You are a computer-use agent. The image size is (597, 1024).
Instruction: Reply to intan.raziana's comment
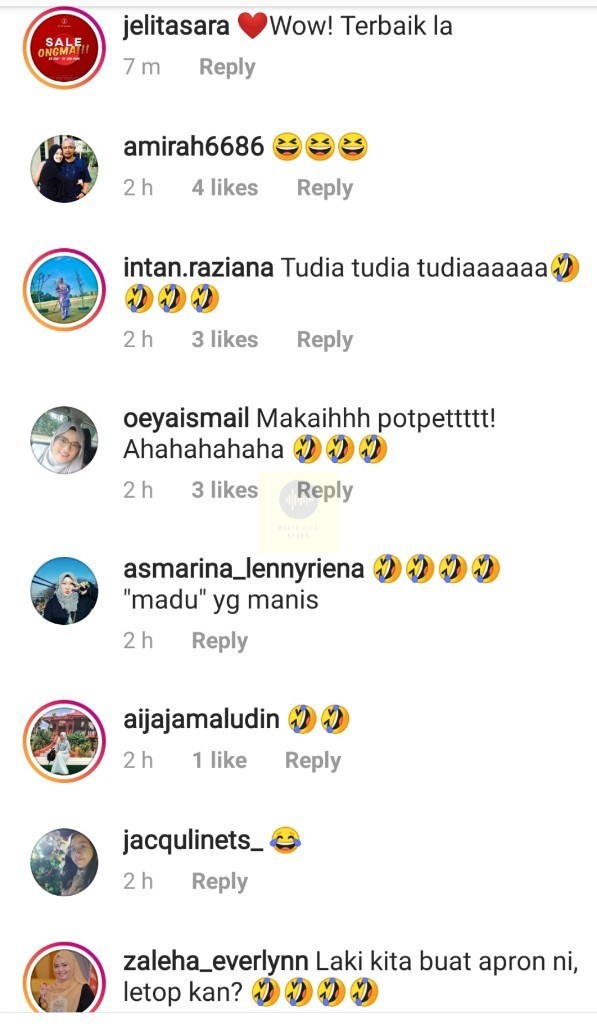[x=325, y=340]
